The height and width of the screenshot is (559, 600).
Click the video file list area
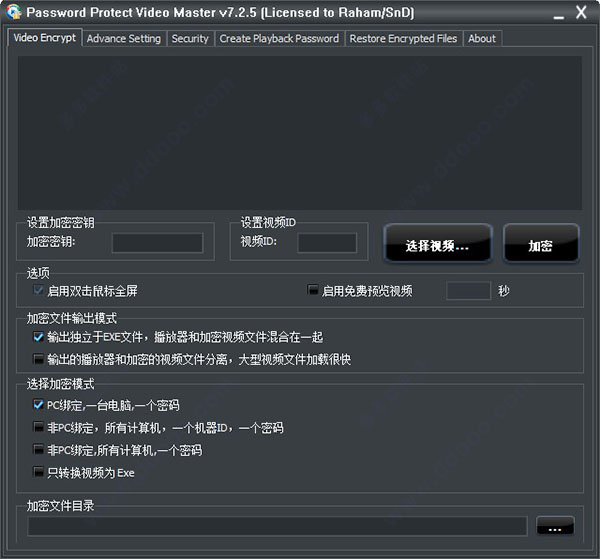pos(300,133)
